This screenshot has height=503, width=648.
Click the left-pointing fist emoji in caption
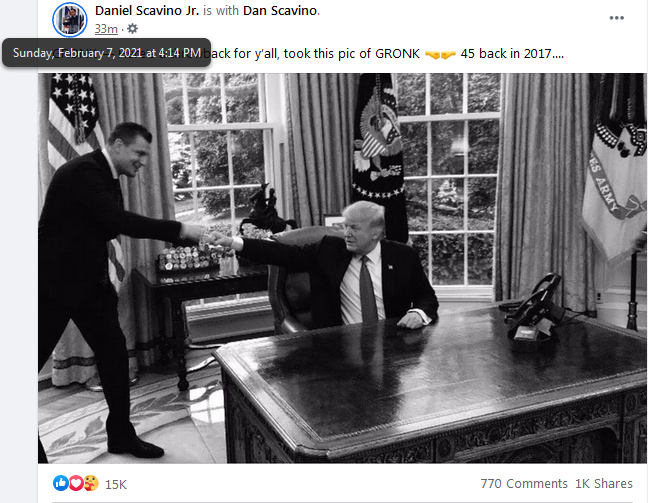tap(432, 54)
